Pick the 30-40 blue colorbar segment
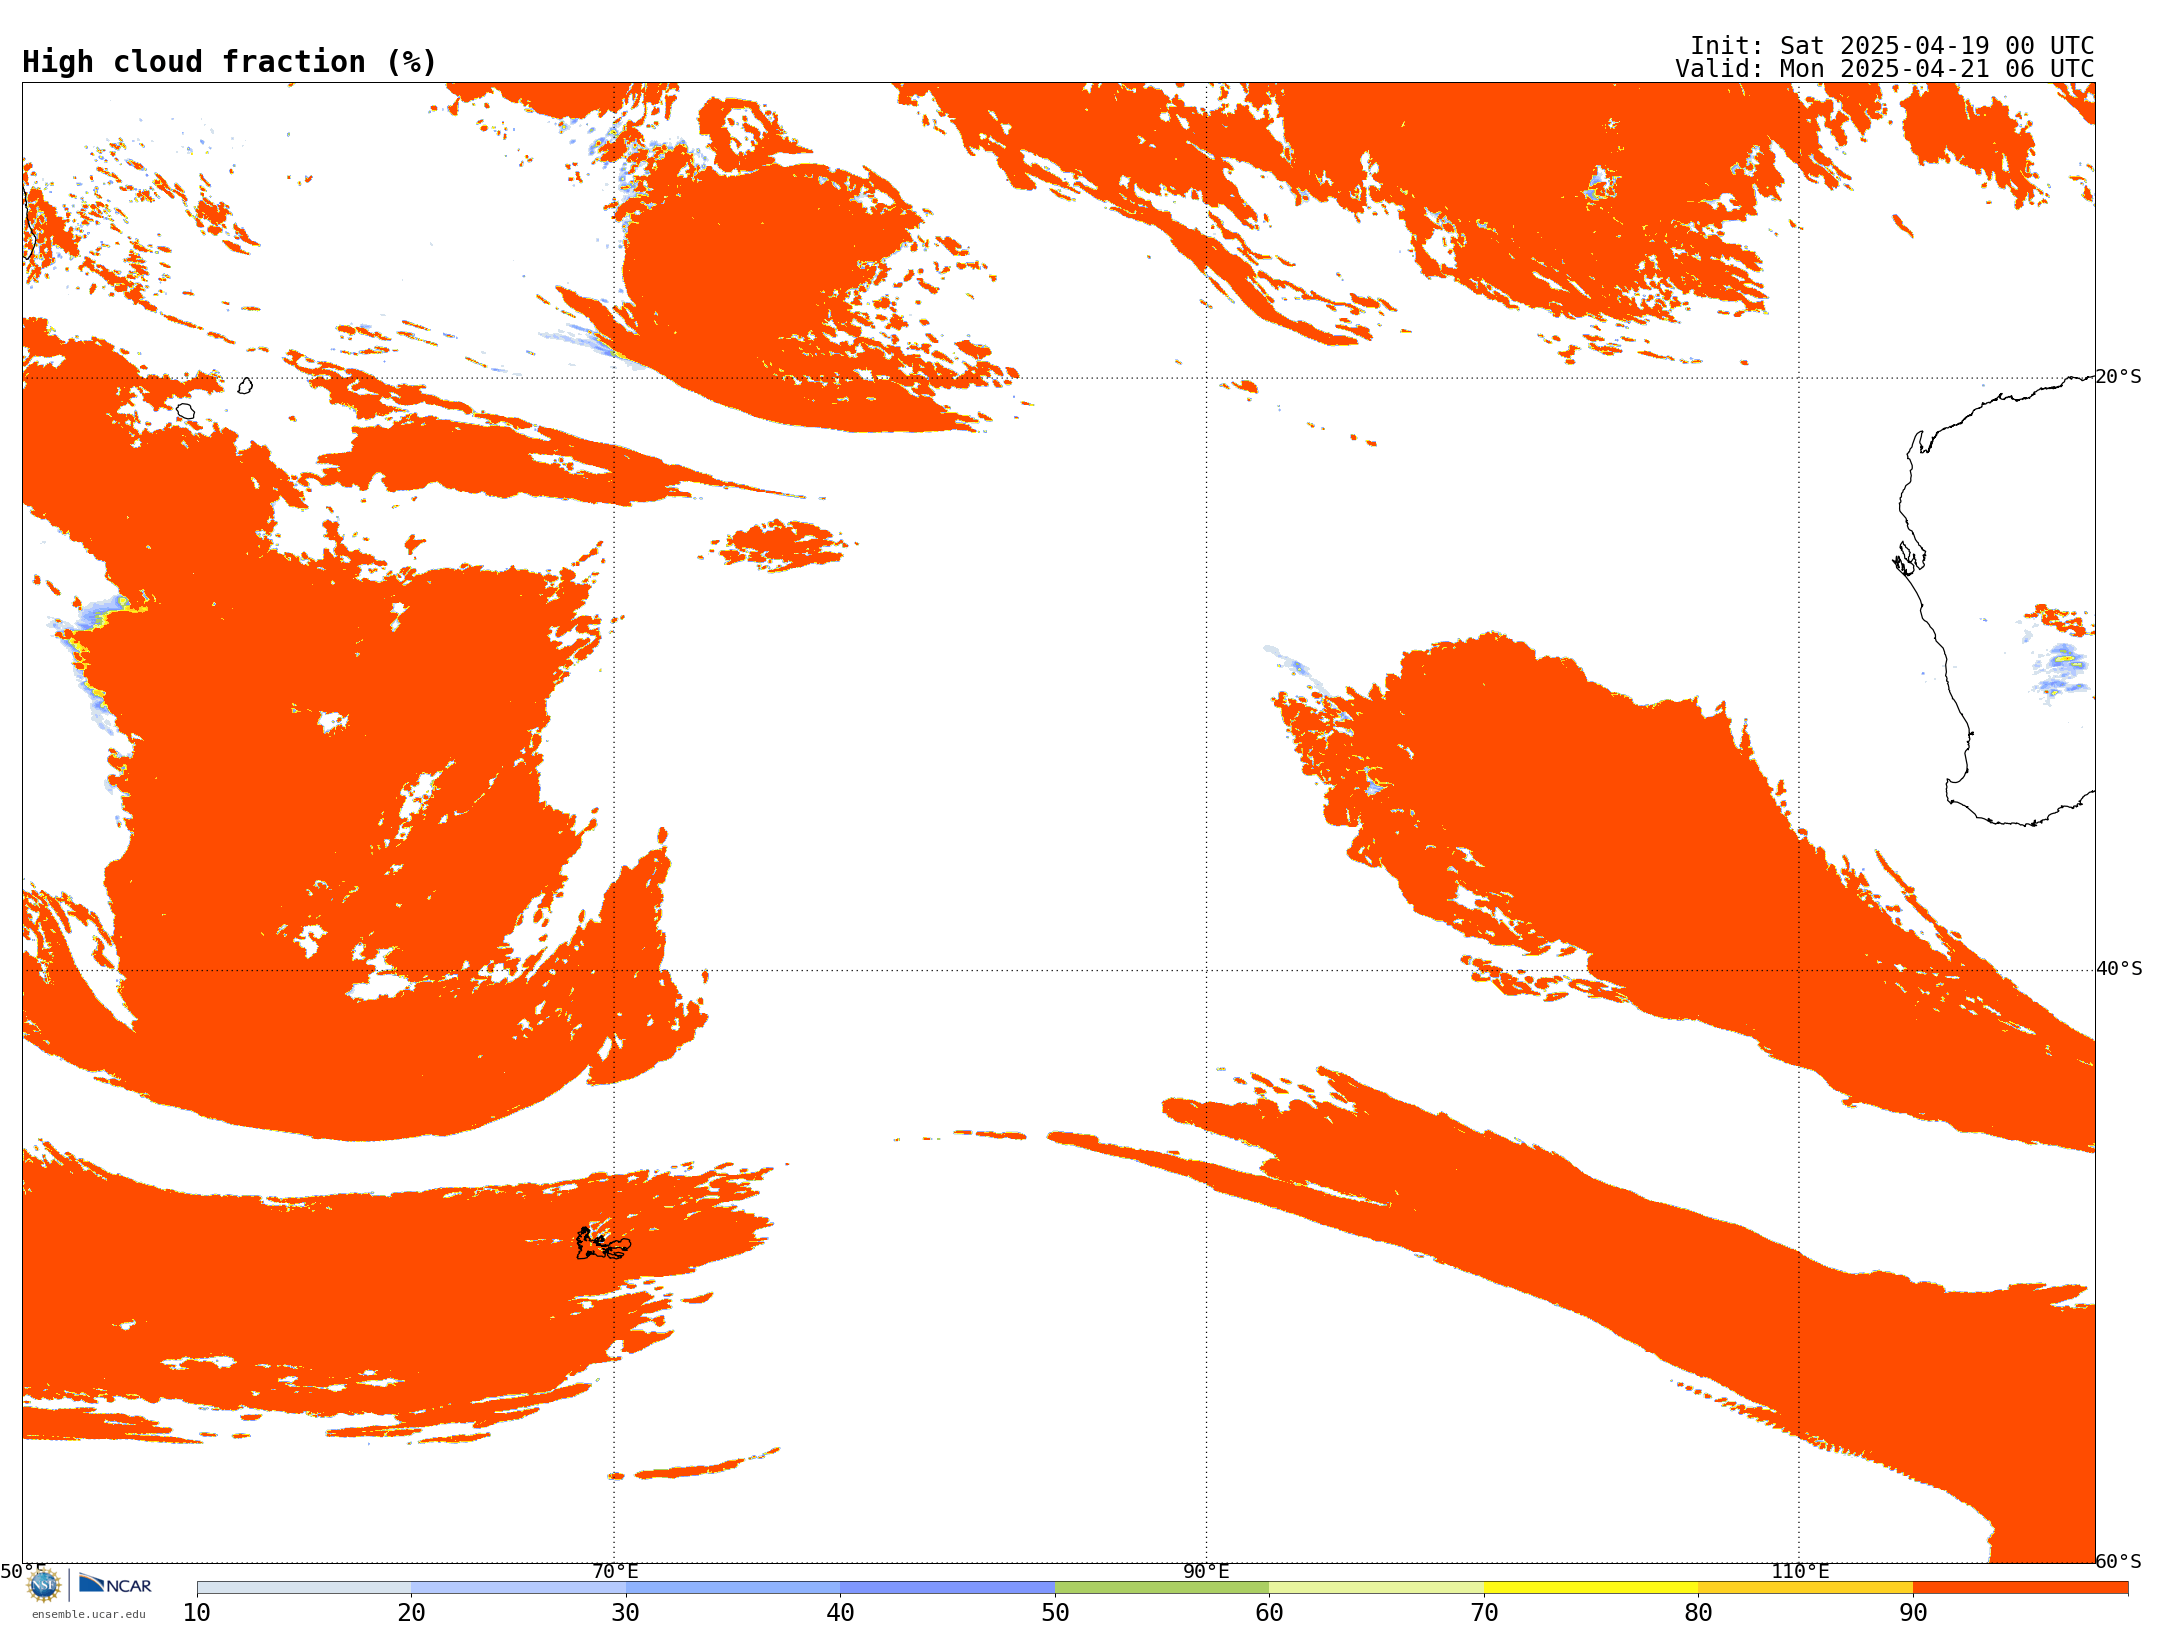This screenshot has width=2160, height=1626. [733, 1588]
